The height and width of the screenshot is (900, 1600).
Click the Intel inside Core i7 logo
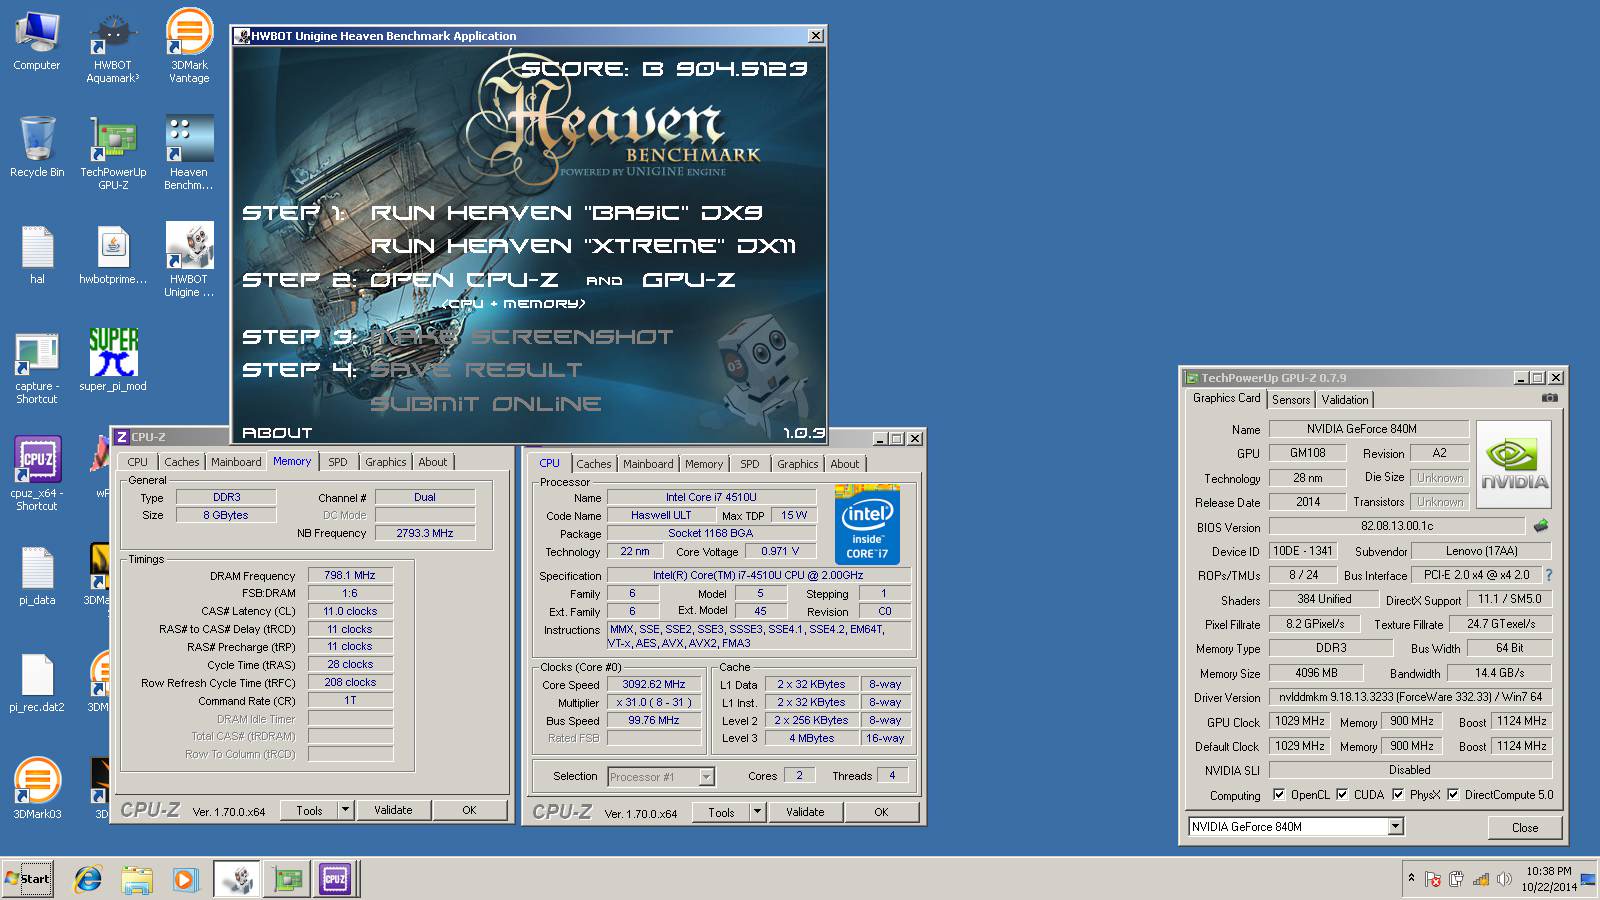[x=866, y=527]
